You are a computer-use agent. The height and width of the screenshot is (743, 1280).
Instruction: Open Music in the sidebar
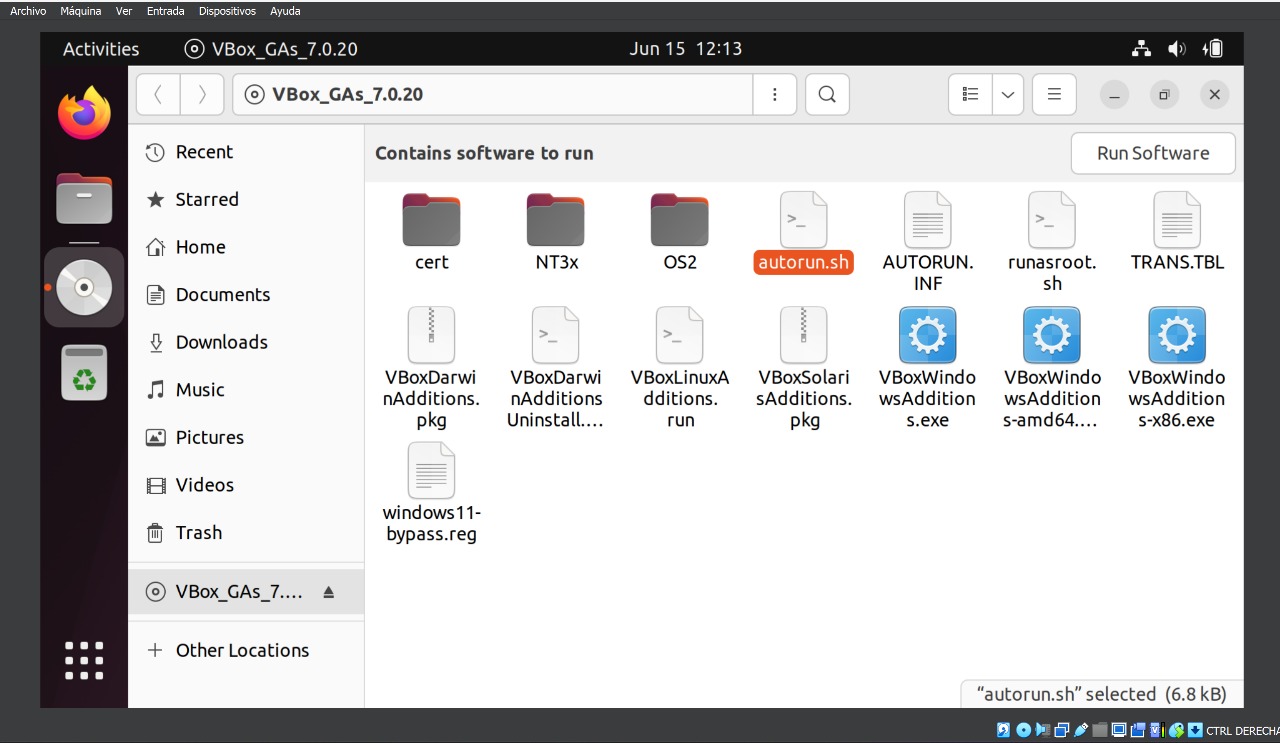click(246, 390)
